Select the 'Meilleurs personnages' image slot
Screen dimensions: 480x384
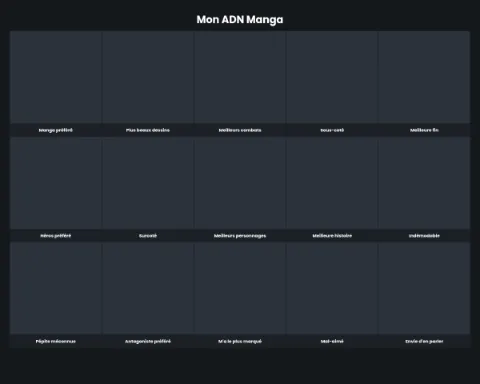240,183
